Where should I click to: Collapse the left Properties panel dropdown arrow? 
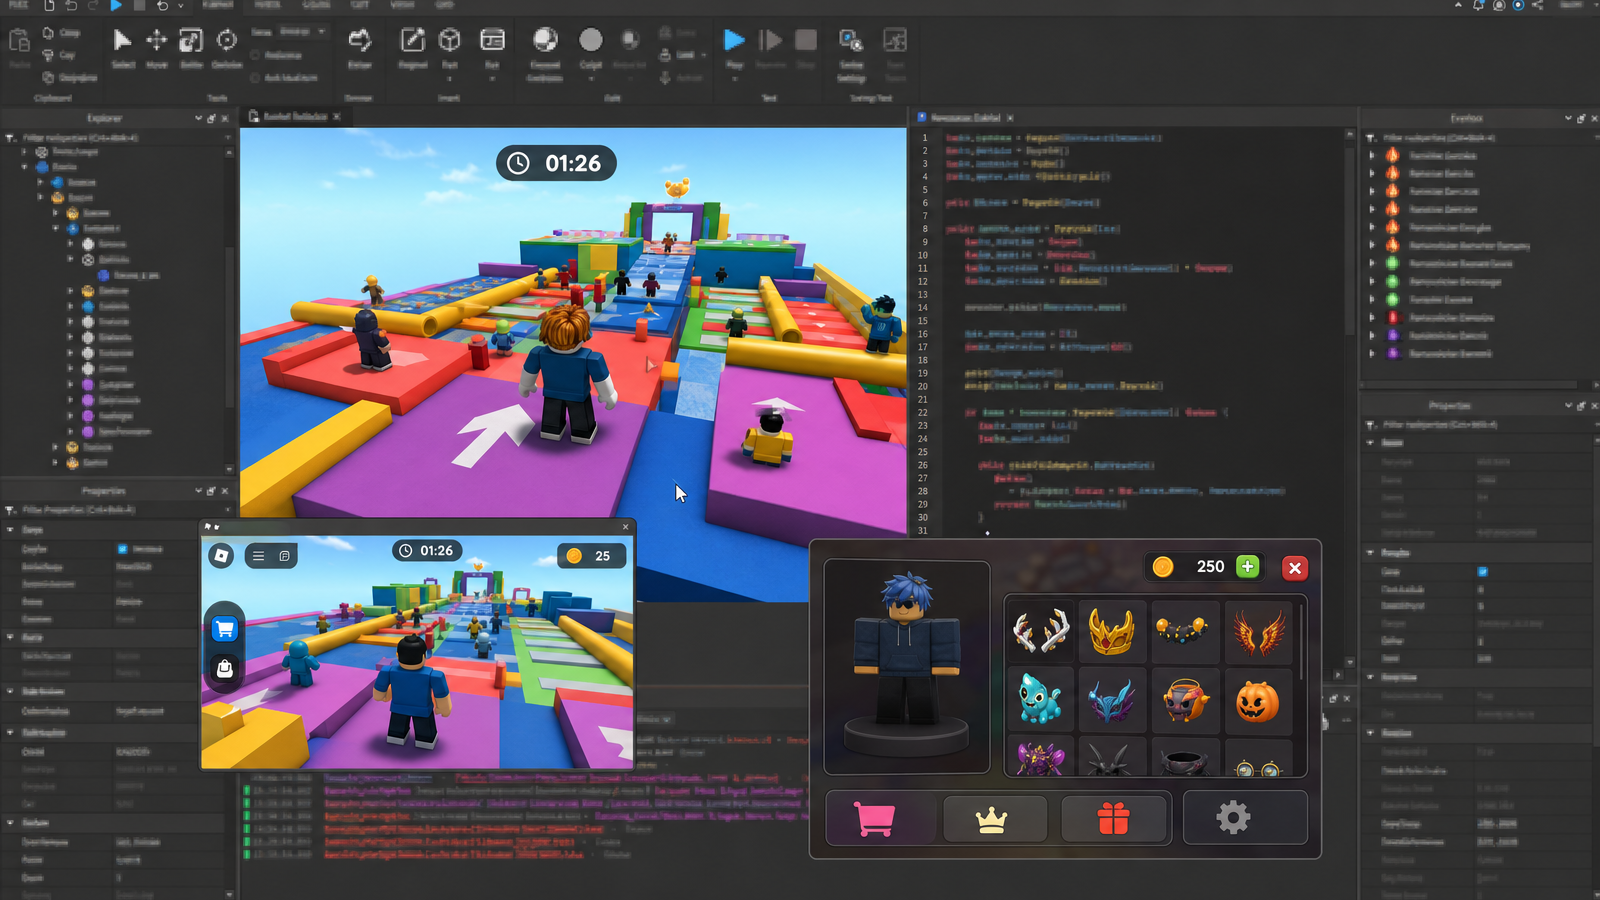[198, 491]
